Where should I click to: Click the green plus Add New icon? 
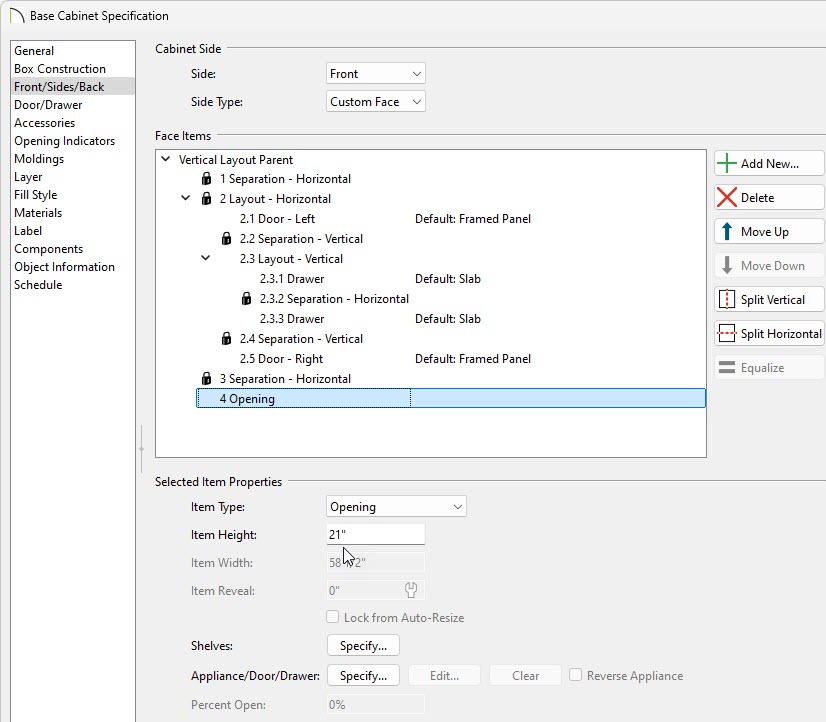pos(727,163)
